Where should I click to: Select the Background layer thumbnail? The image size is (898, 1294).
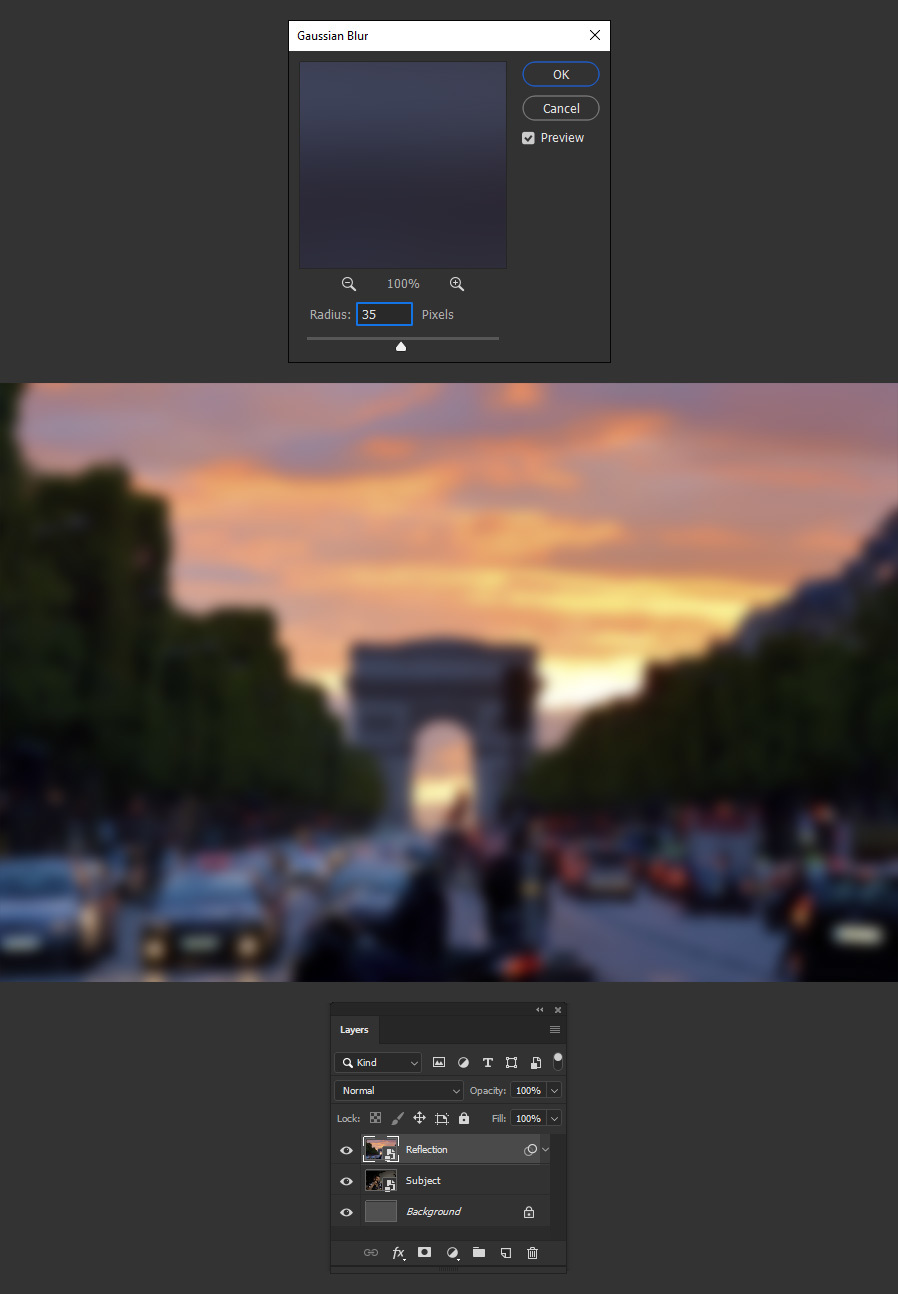point(381,1212)
